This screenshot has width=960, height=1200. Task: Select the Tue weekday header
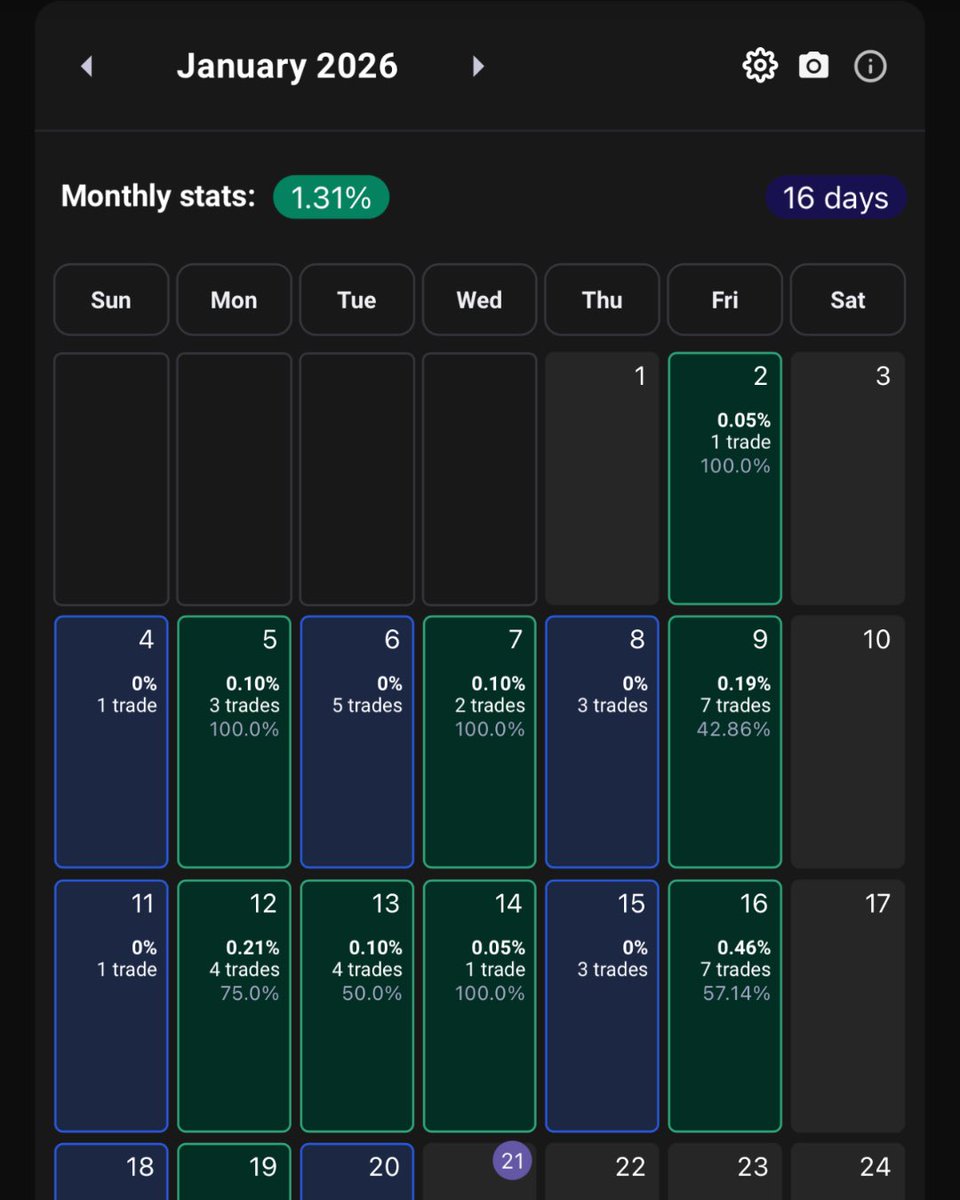[357, 299]
